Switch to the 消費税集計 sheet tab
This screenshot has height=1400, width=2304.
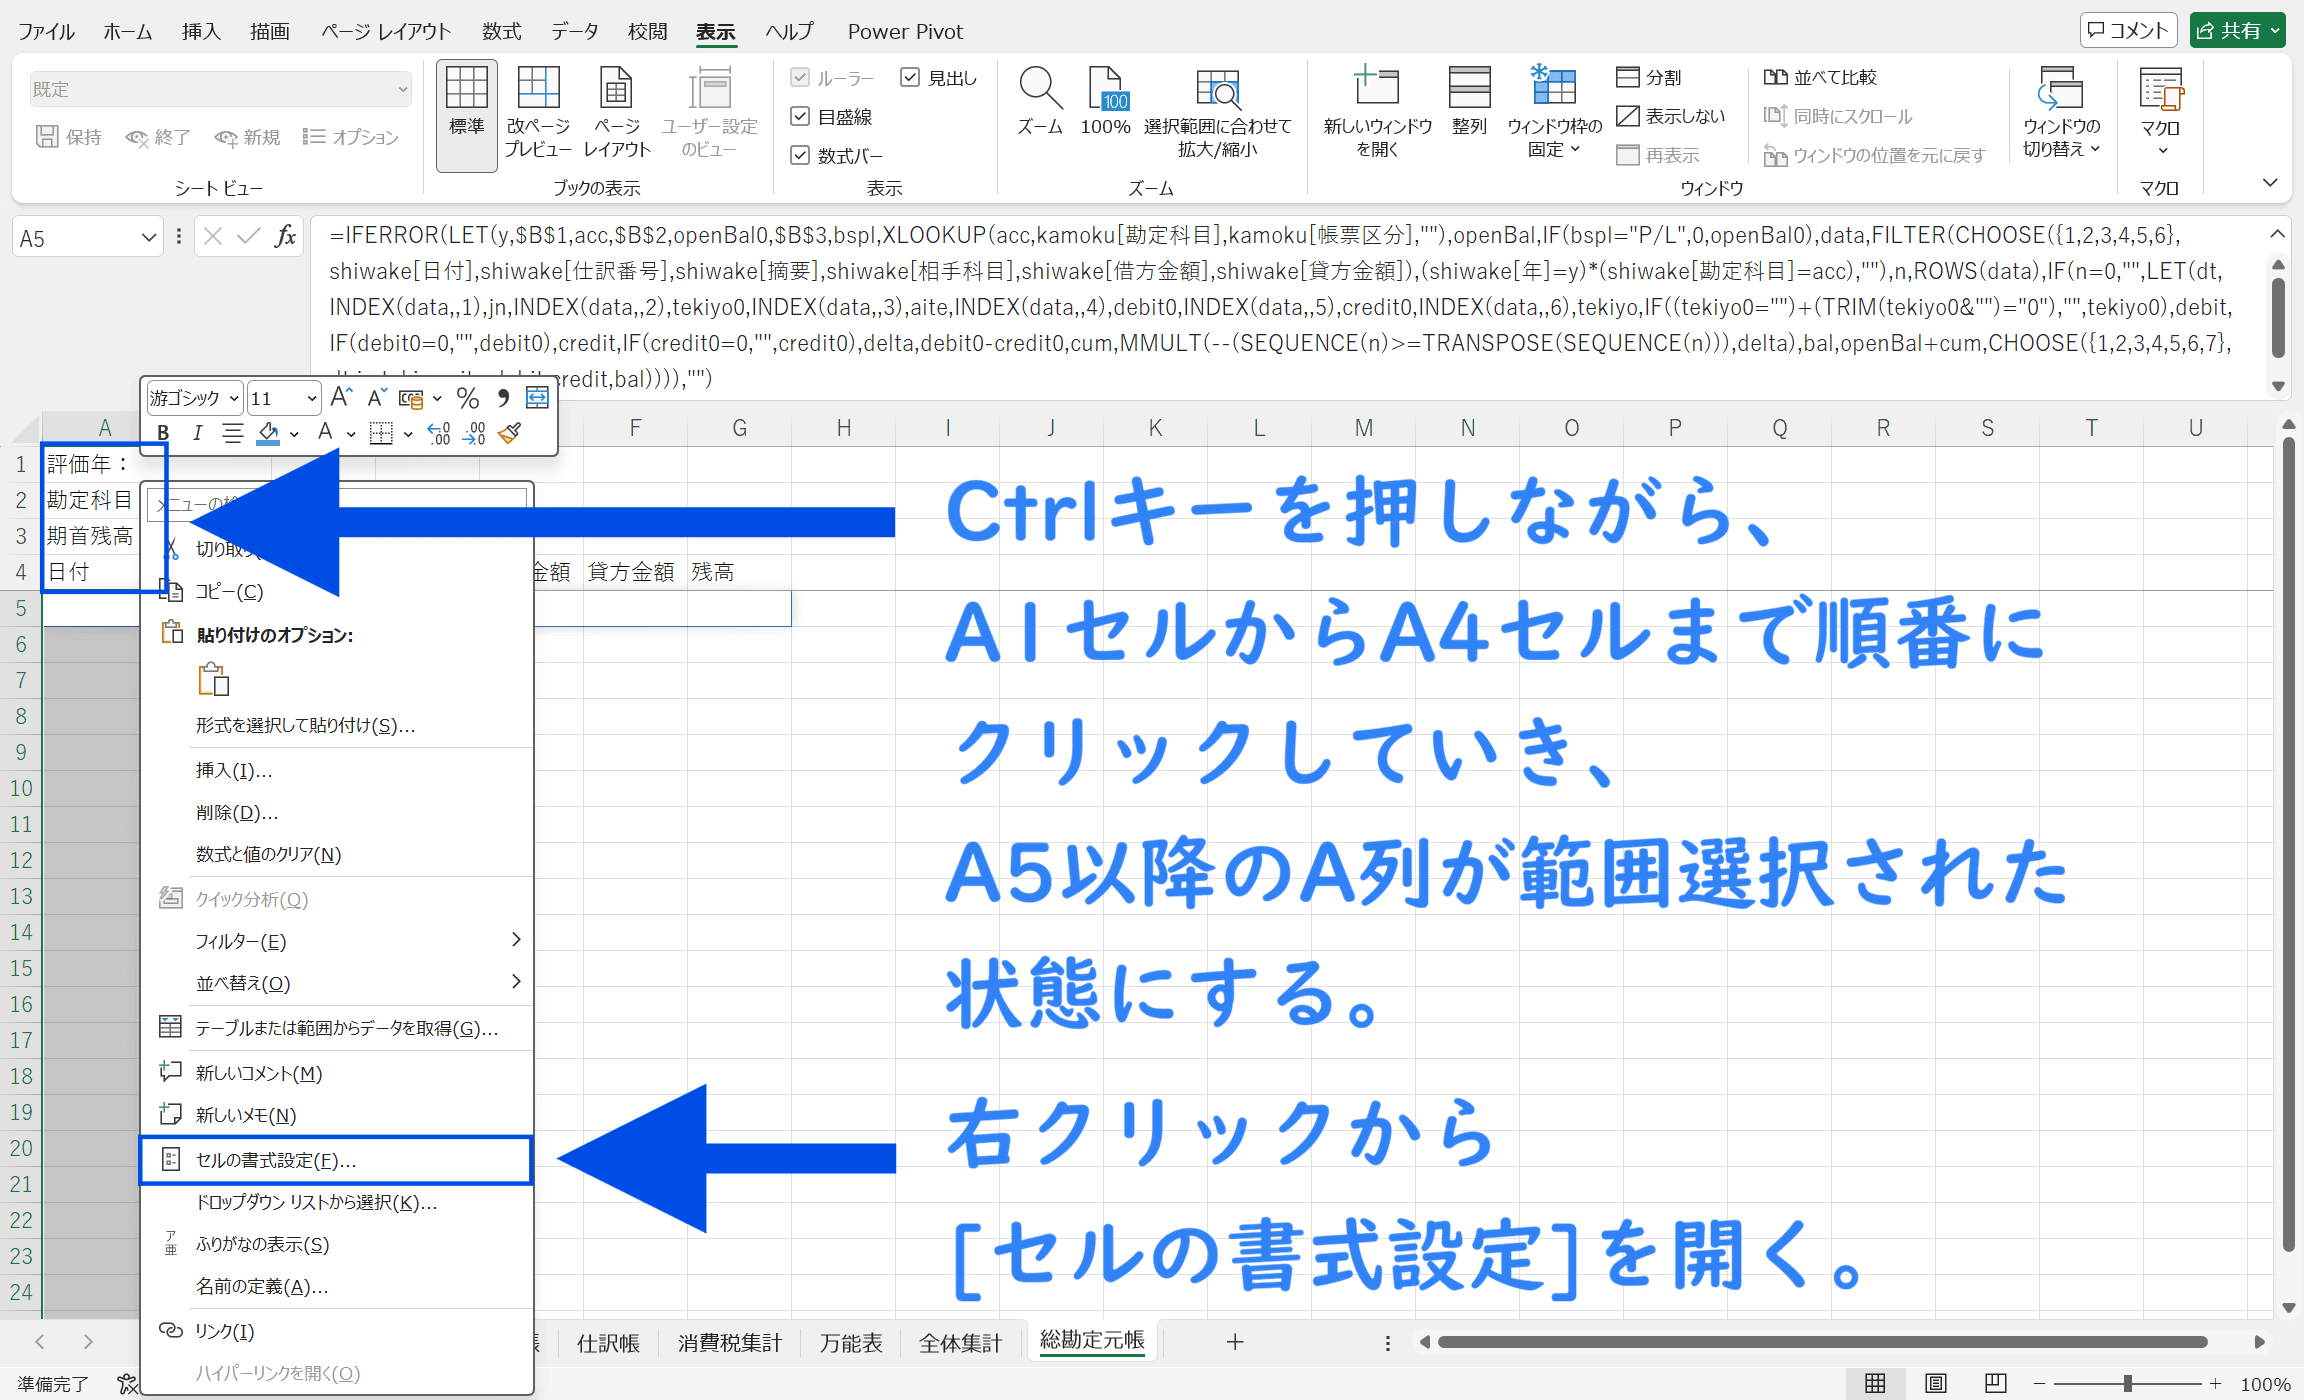click(x=730, y=1342)
